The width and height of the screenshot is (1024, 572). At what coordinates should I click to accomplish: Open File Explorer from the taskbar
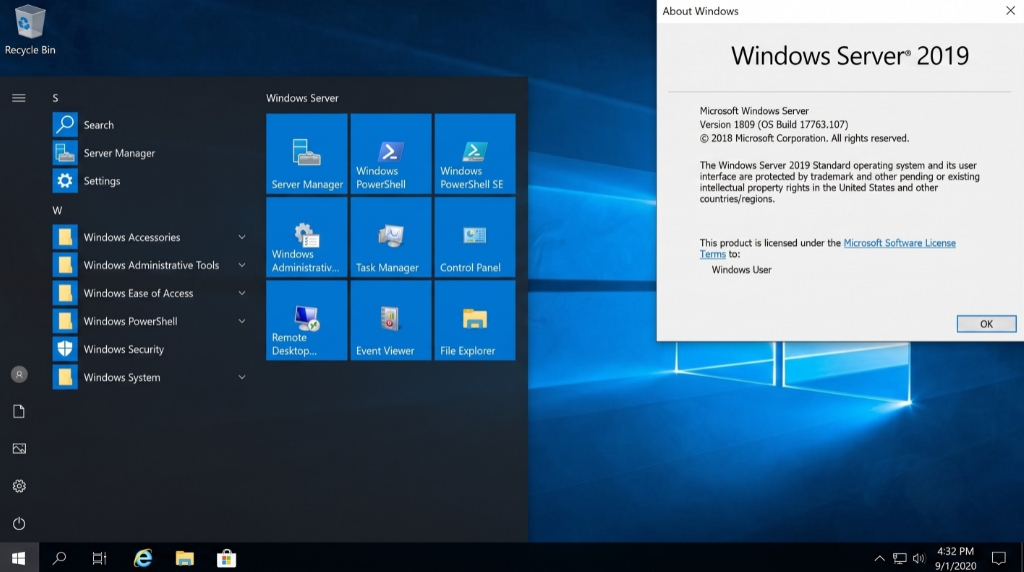tap(185, 558)
